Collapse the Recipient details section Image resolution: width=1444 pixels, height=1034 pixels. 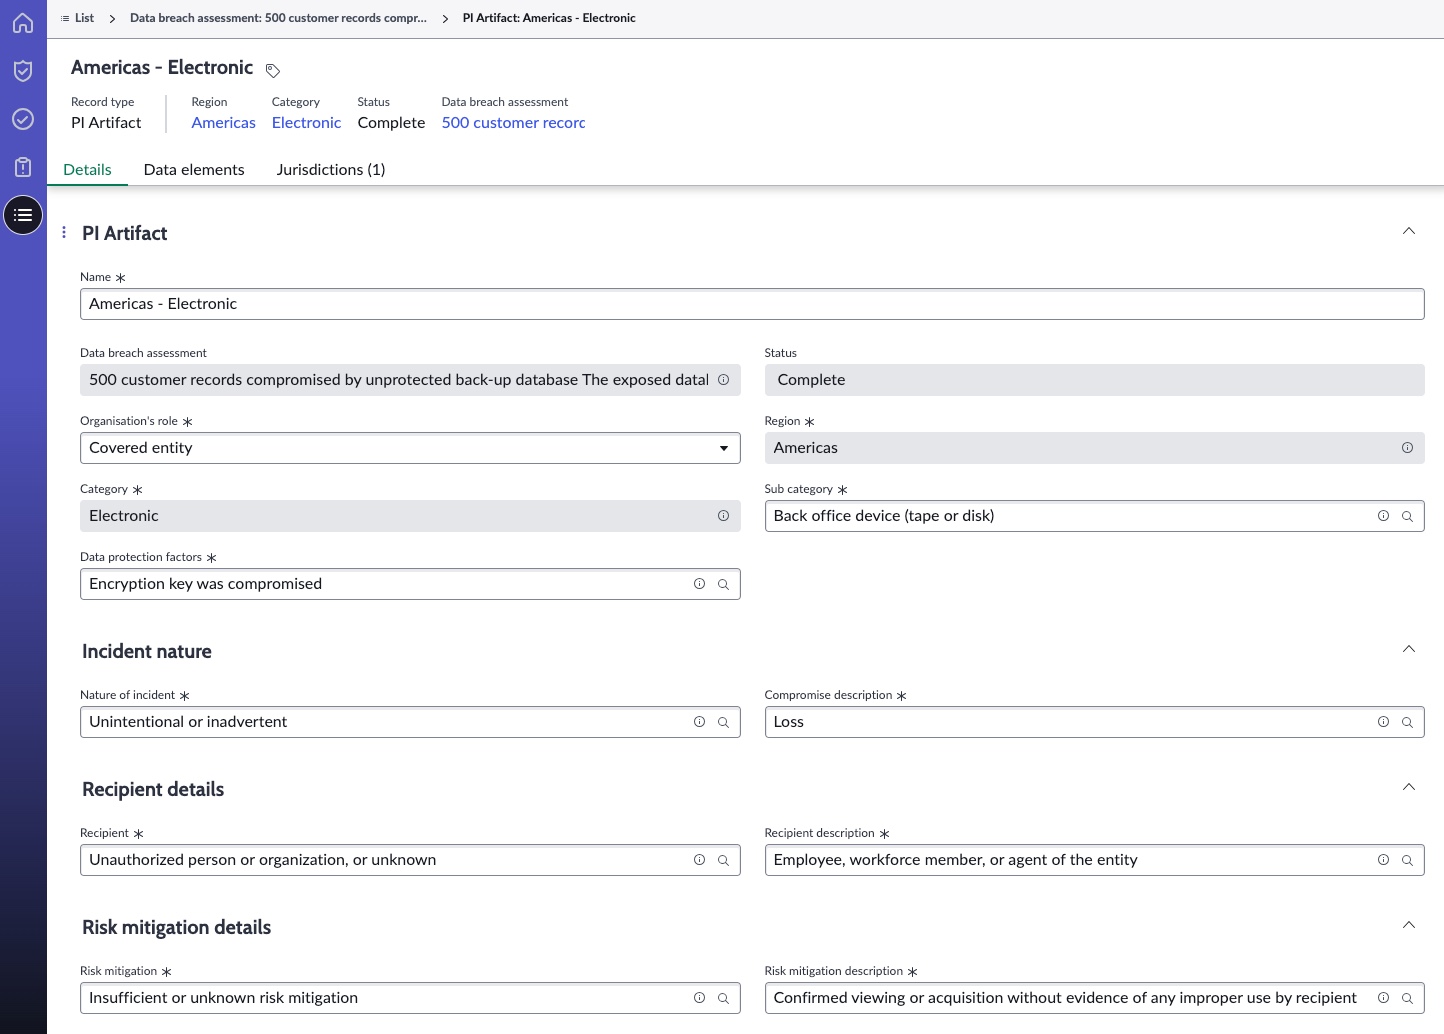click(1408, 787)
